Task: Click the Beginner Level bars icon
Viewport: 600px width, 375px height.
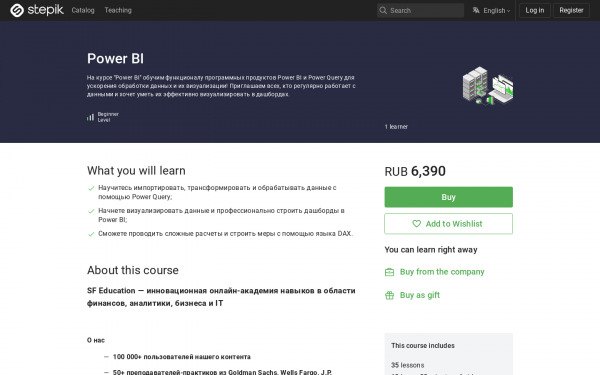Action: point(90,117)
